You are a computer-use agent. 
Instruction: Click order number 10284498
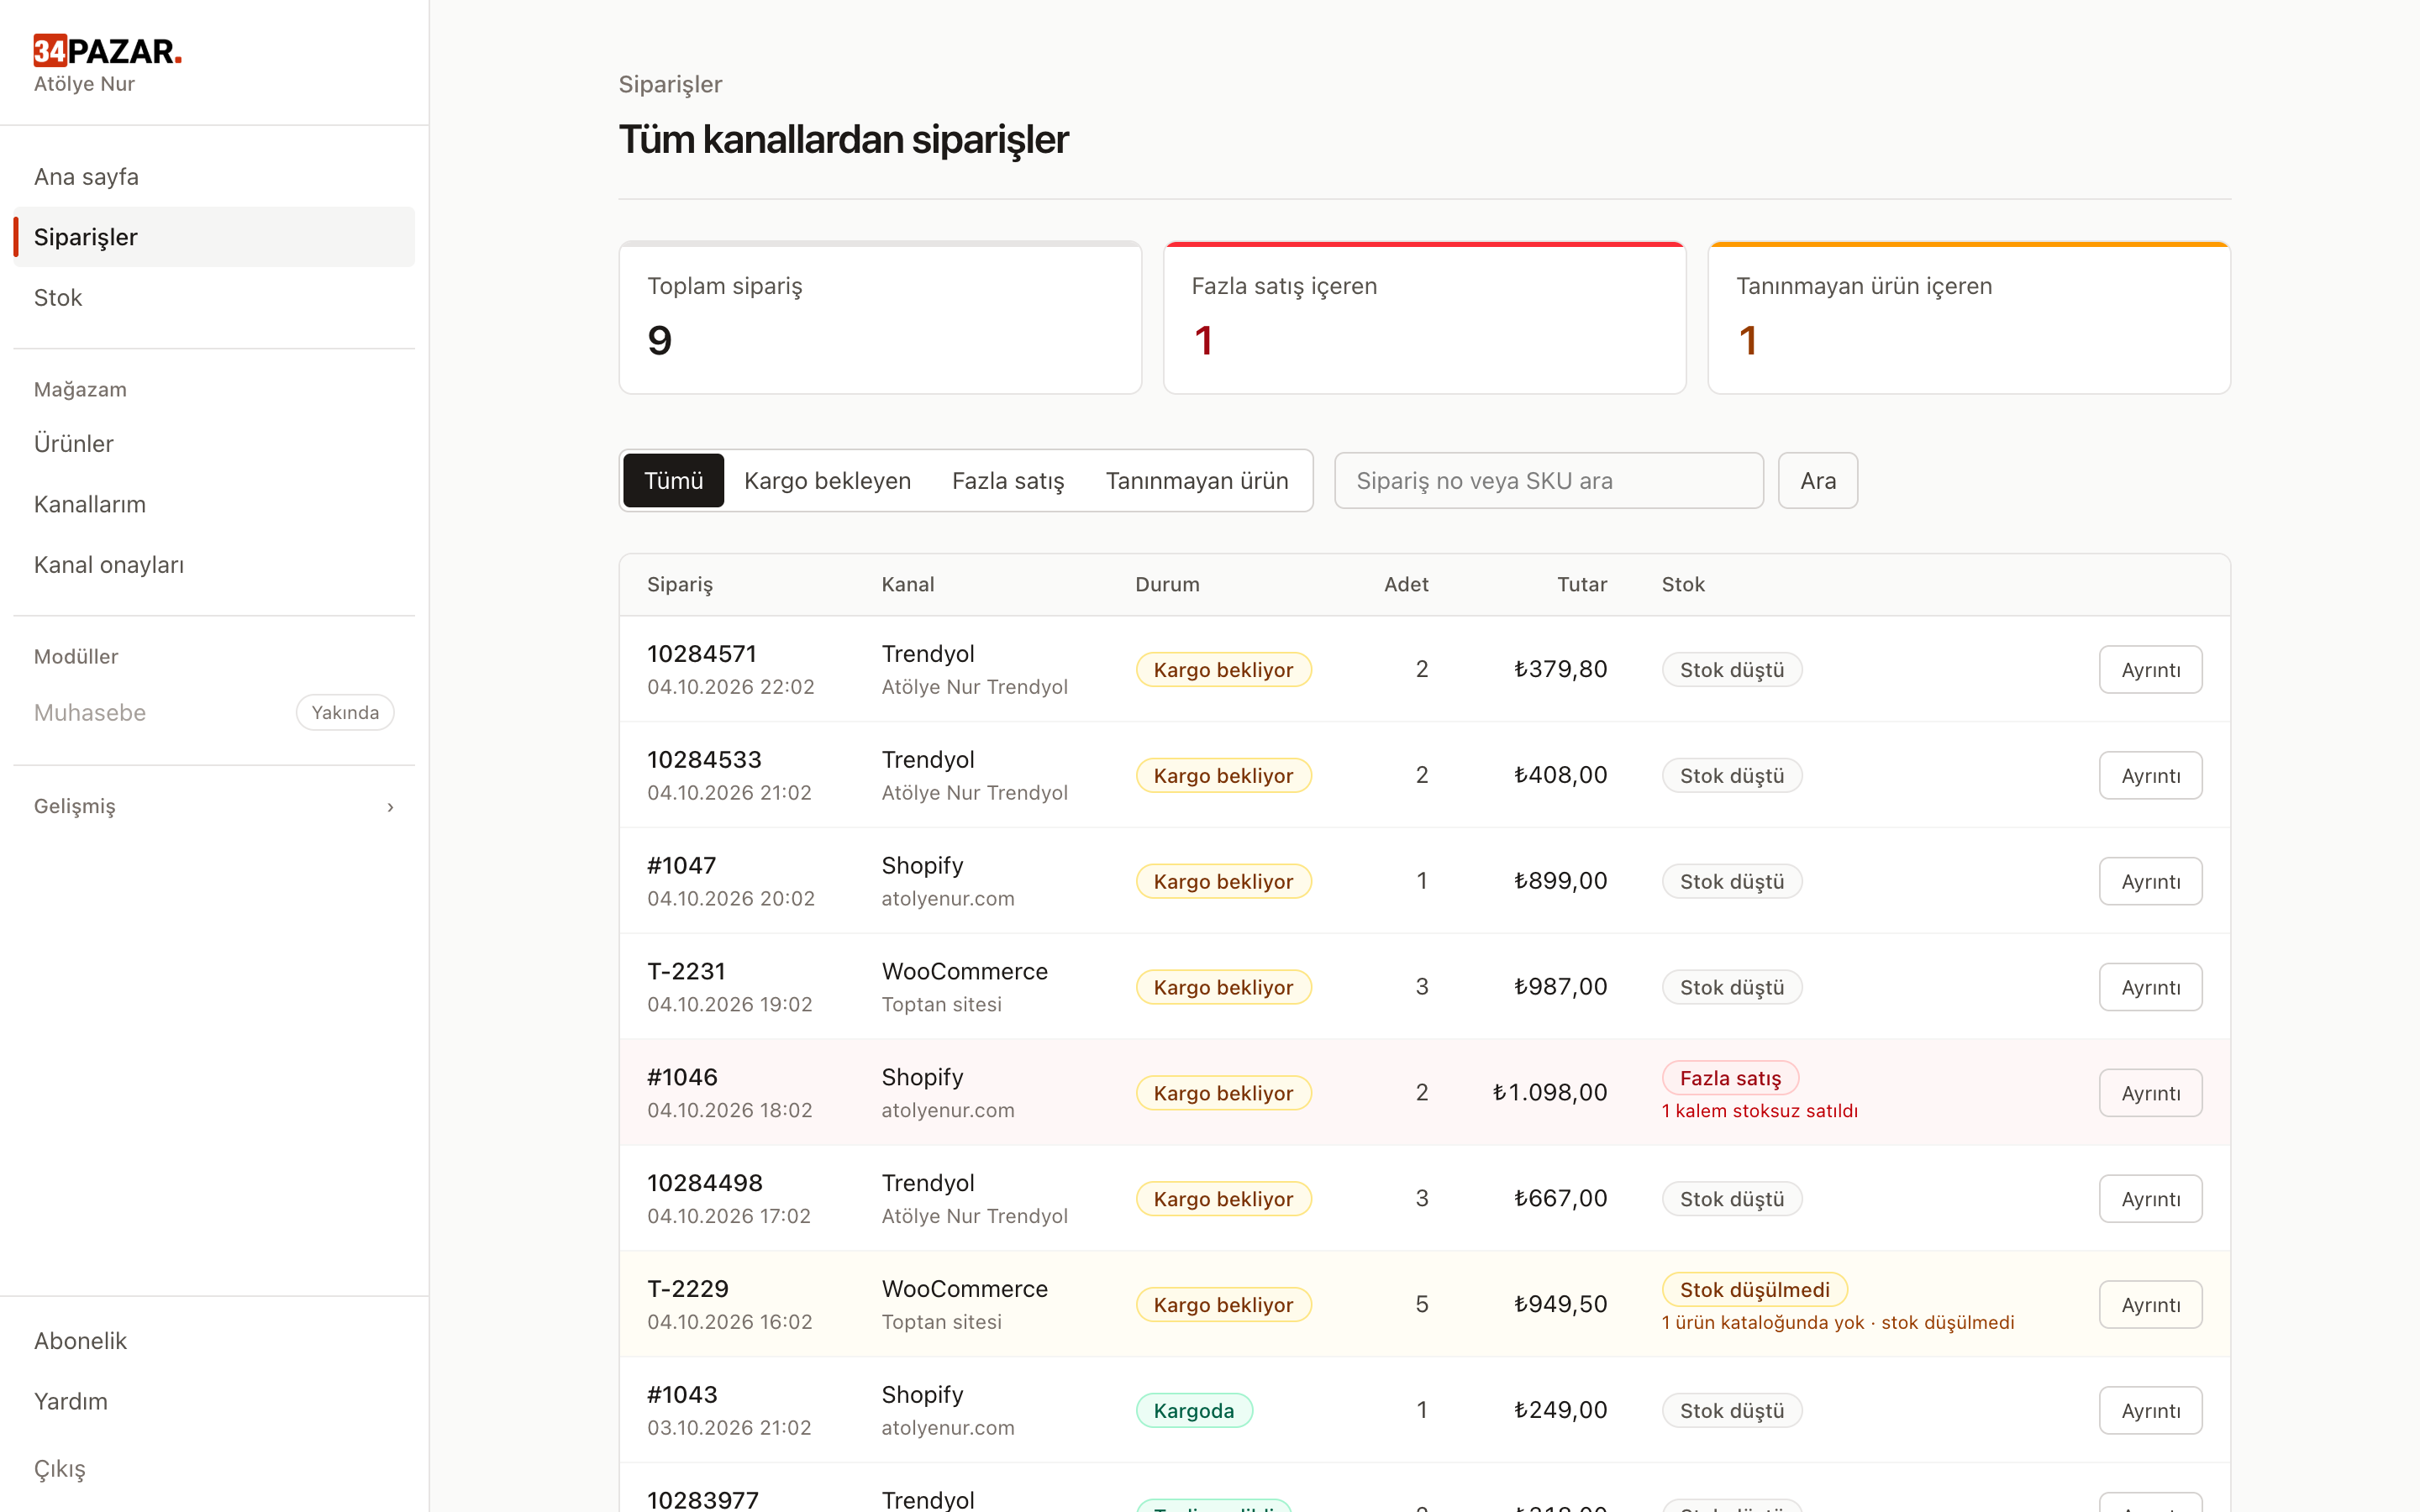point(705,1183)
